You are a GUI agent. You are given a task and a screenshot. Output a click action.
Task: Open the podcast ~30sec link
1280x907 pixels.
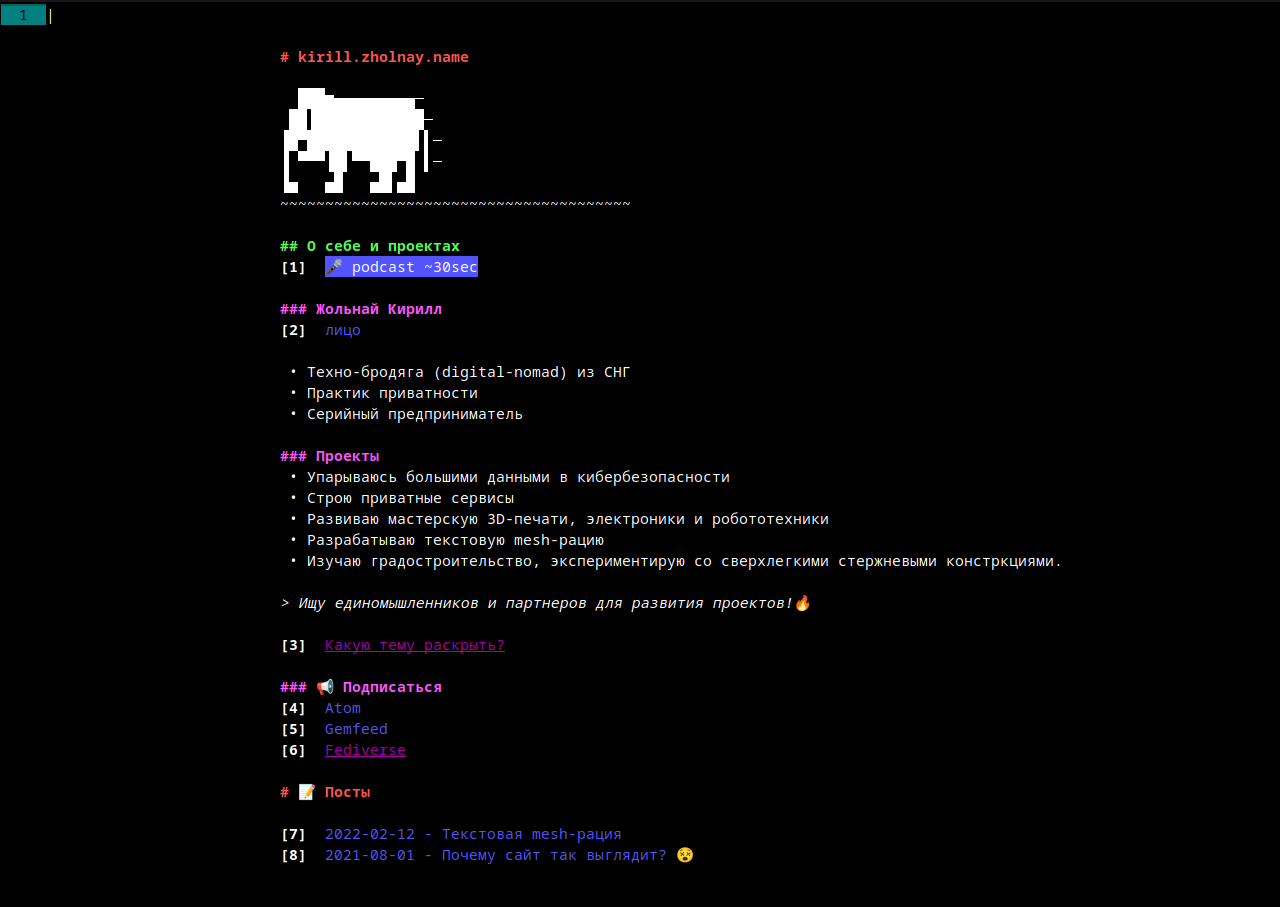pyautogui.click(x=401, y=267)
